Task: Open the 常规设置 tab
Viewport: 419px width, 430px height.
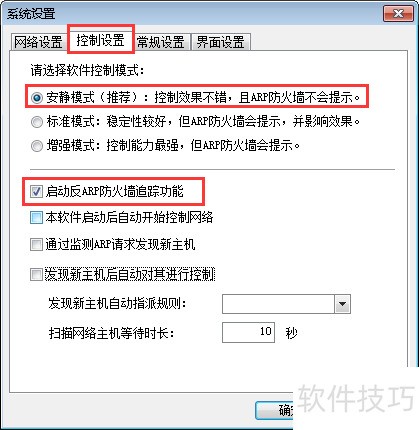Action: (x=161, y=42)
